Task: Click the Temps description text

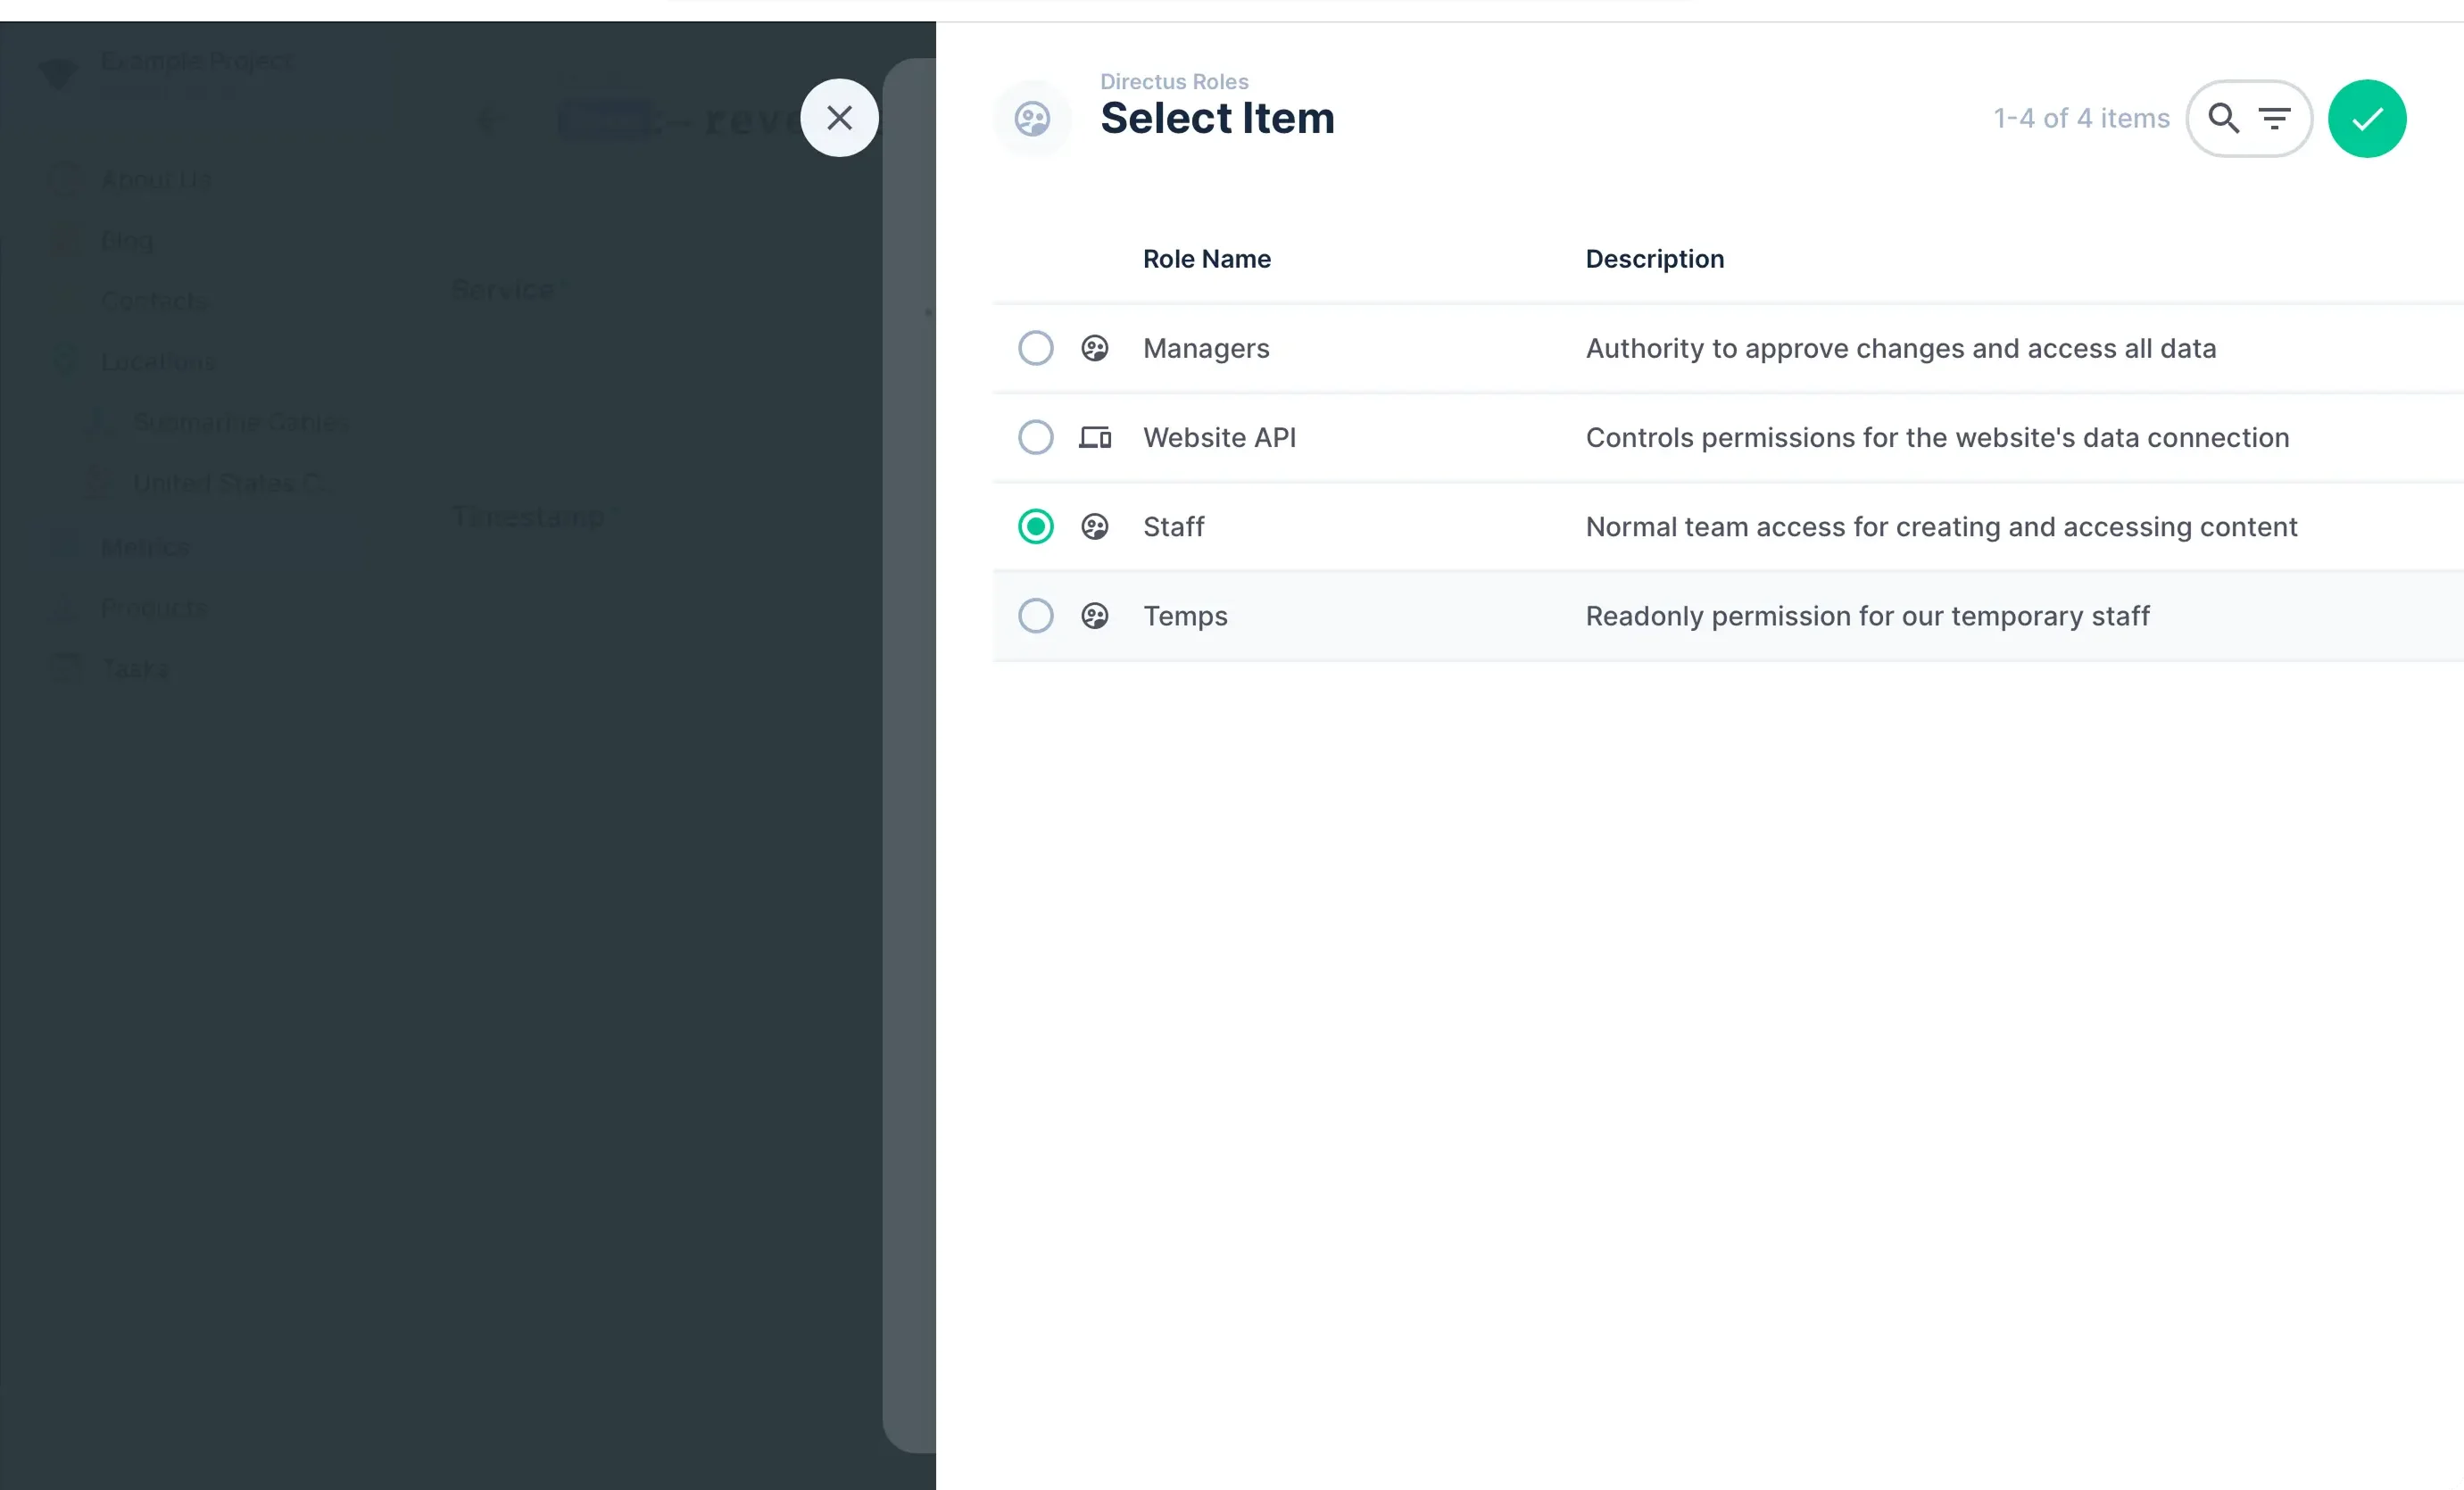Action: 1868,615
